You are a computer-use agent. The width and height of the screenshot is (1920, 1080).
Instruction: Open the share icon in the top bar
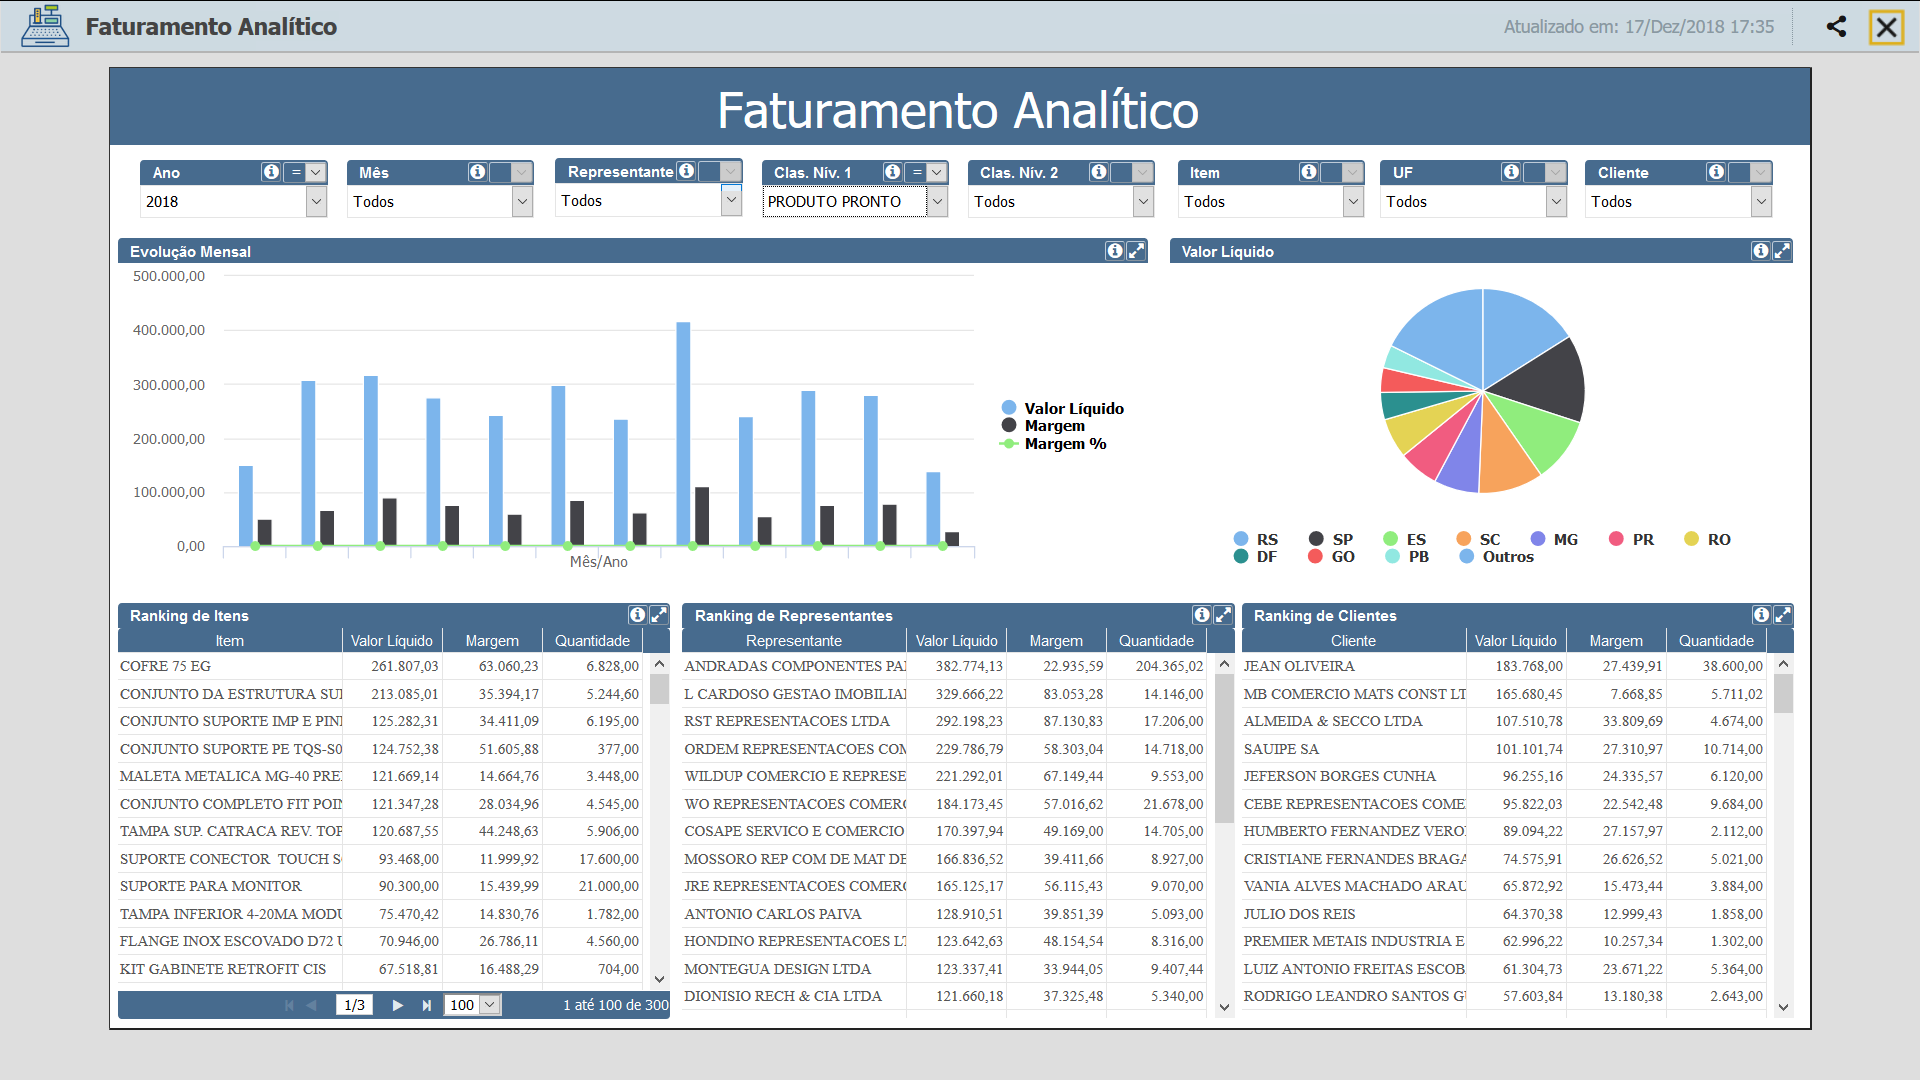pos(1836,27)
